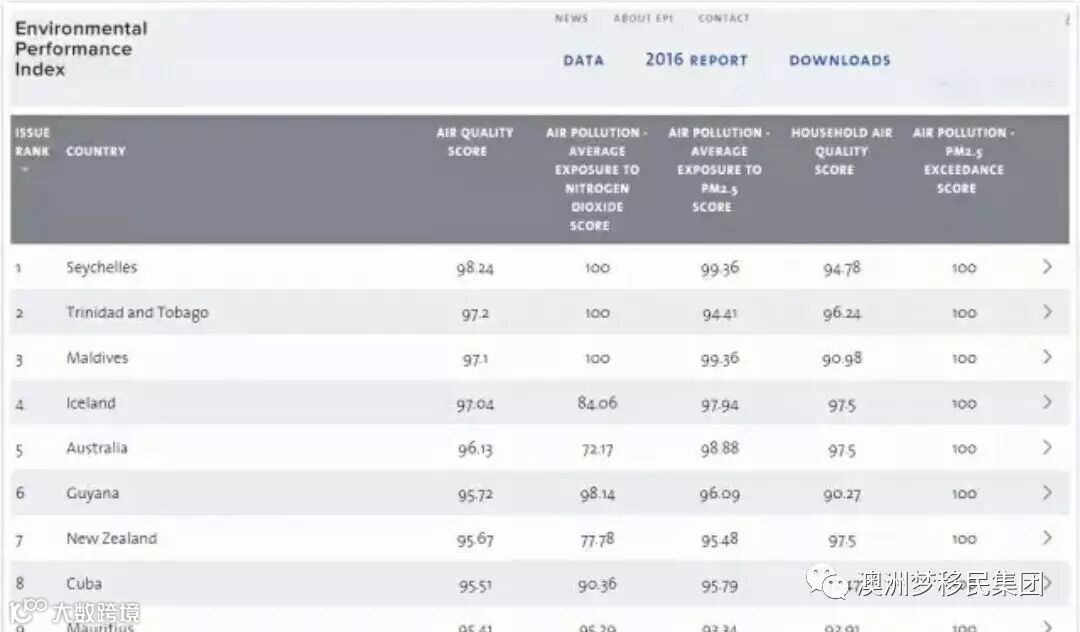Open the Environmental Performance Index home logo
1080x632 pixels.
[81, 49]
